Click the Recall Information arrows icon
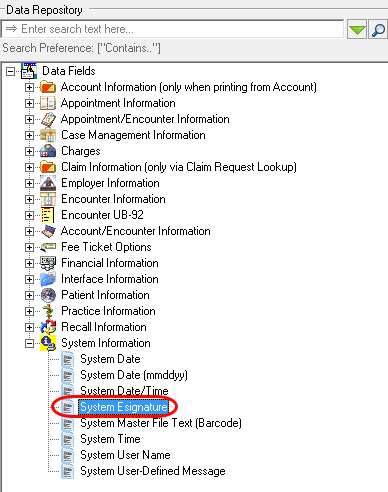This screenshot has height=492, width=388. [x=48, y=327]
